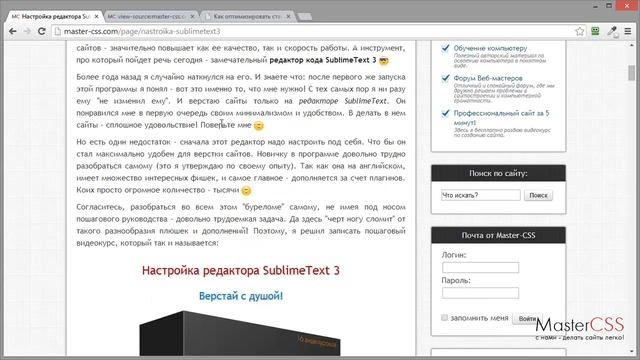Open the Chrome hamburger menu
Viewport: 640px width, 360px height.
click(628, 31)
